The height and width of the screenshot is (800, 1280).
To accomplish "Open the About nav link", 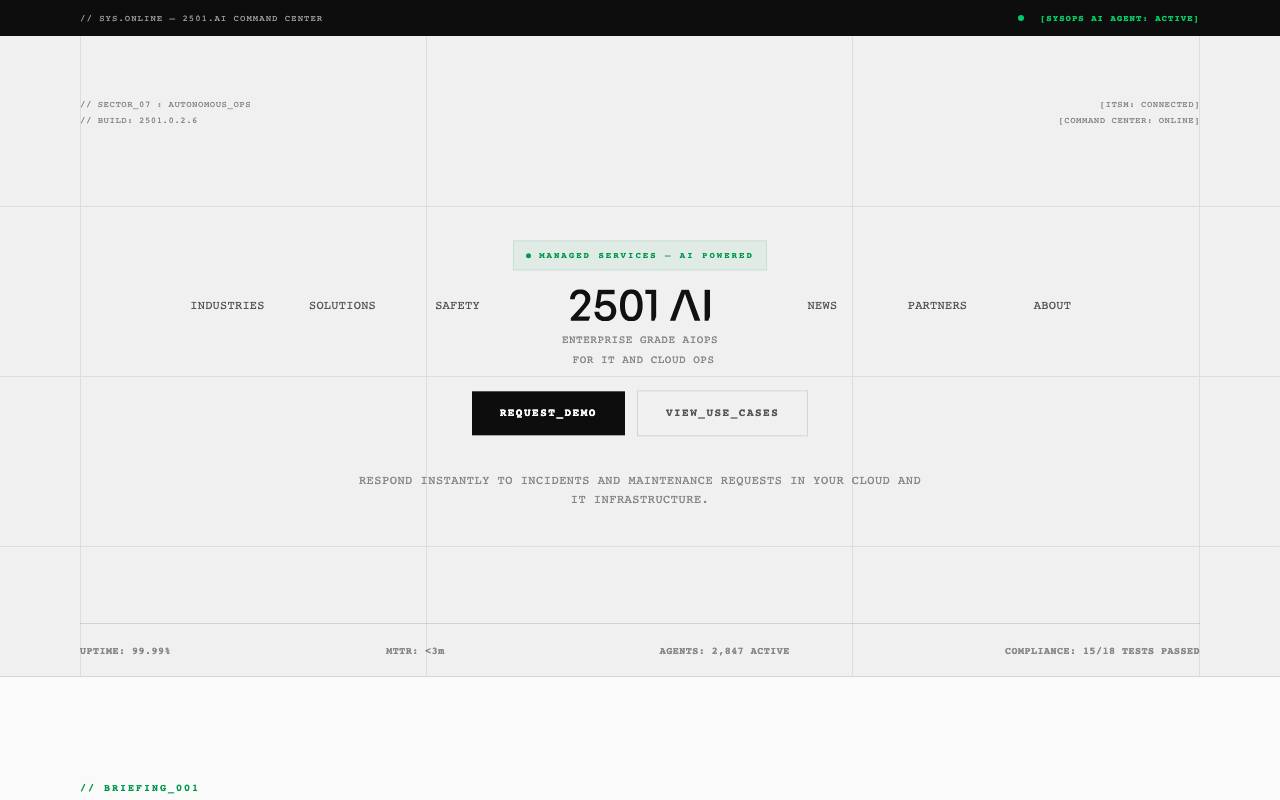I will pyautogui.click(x=1052, y=306).
